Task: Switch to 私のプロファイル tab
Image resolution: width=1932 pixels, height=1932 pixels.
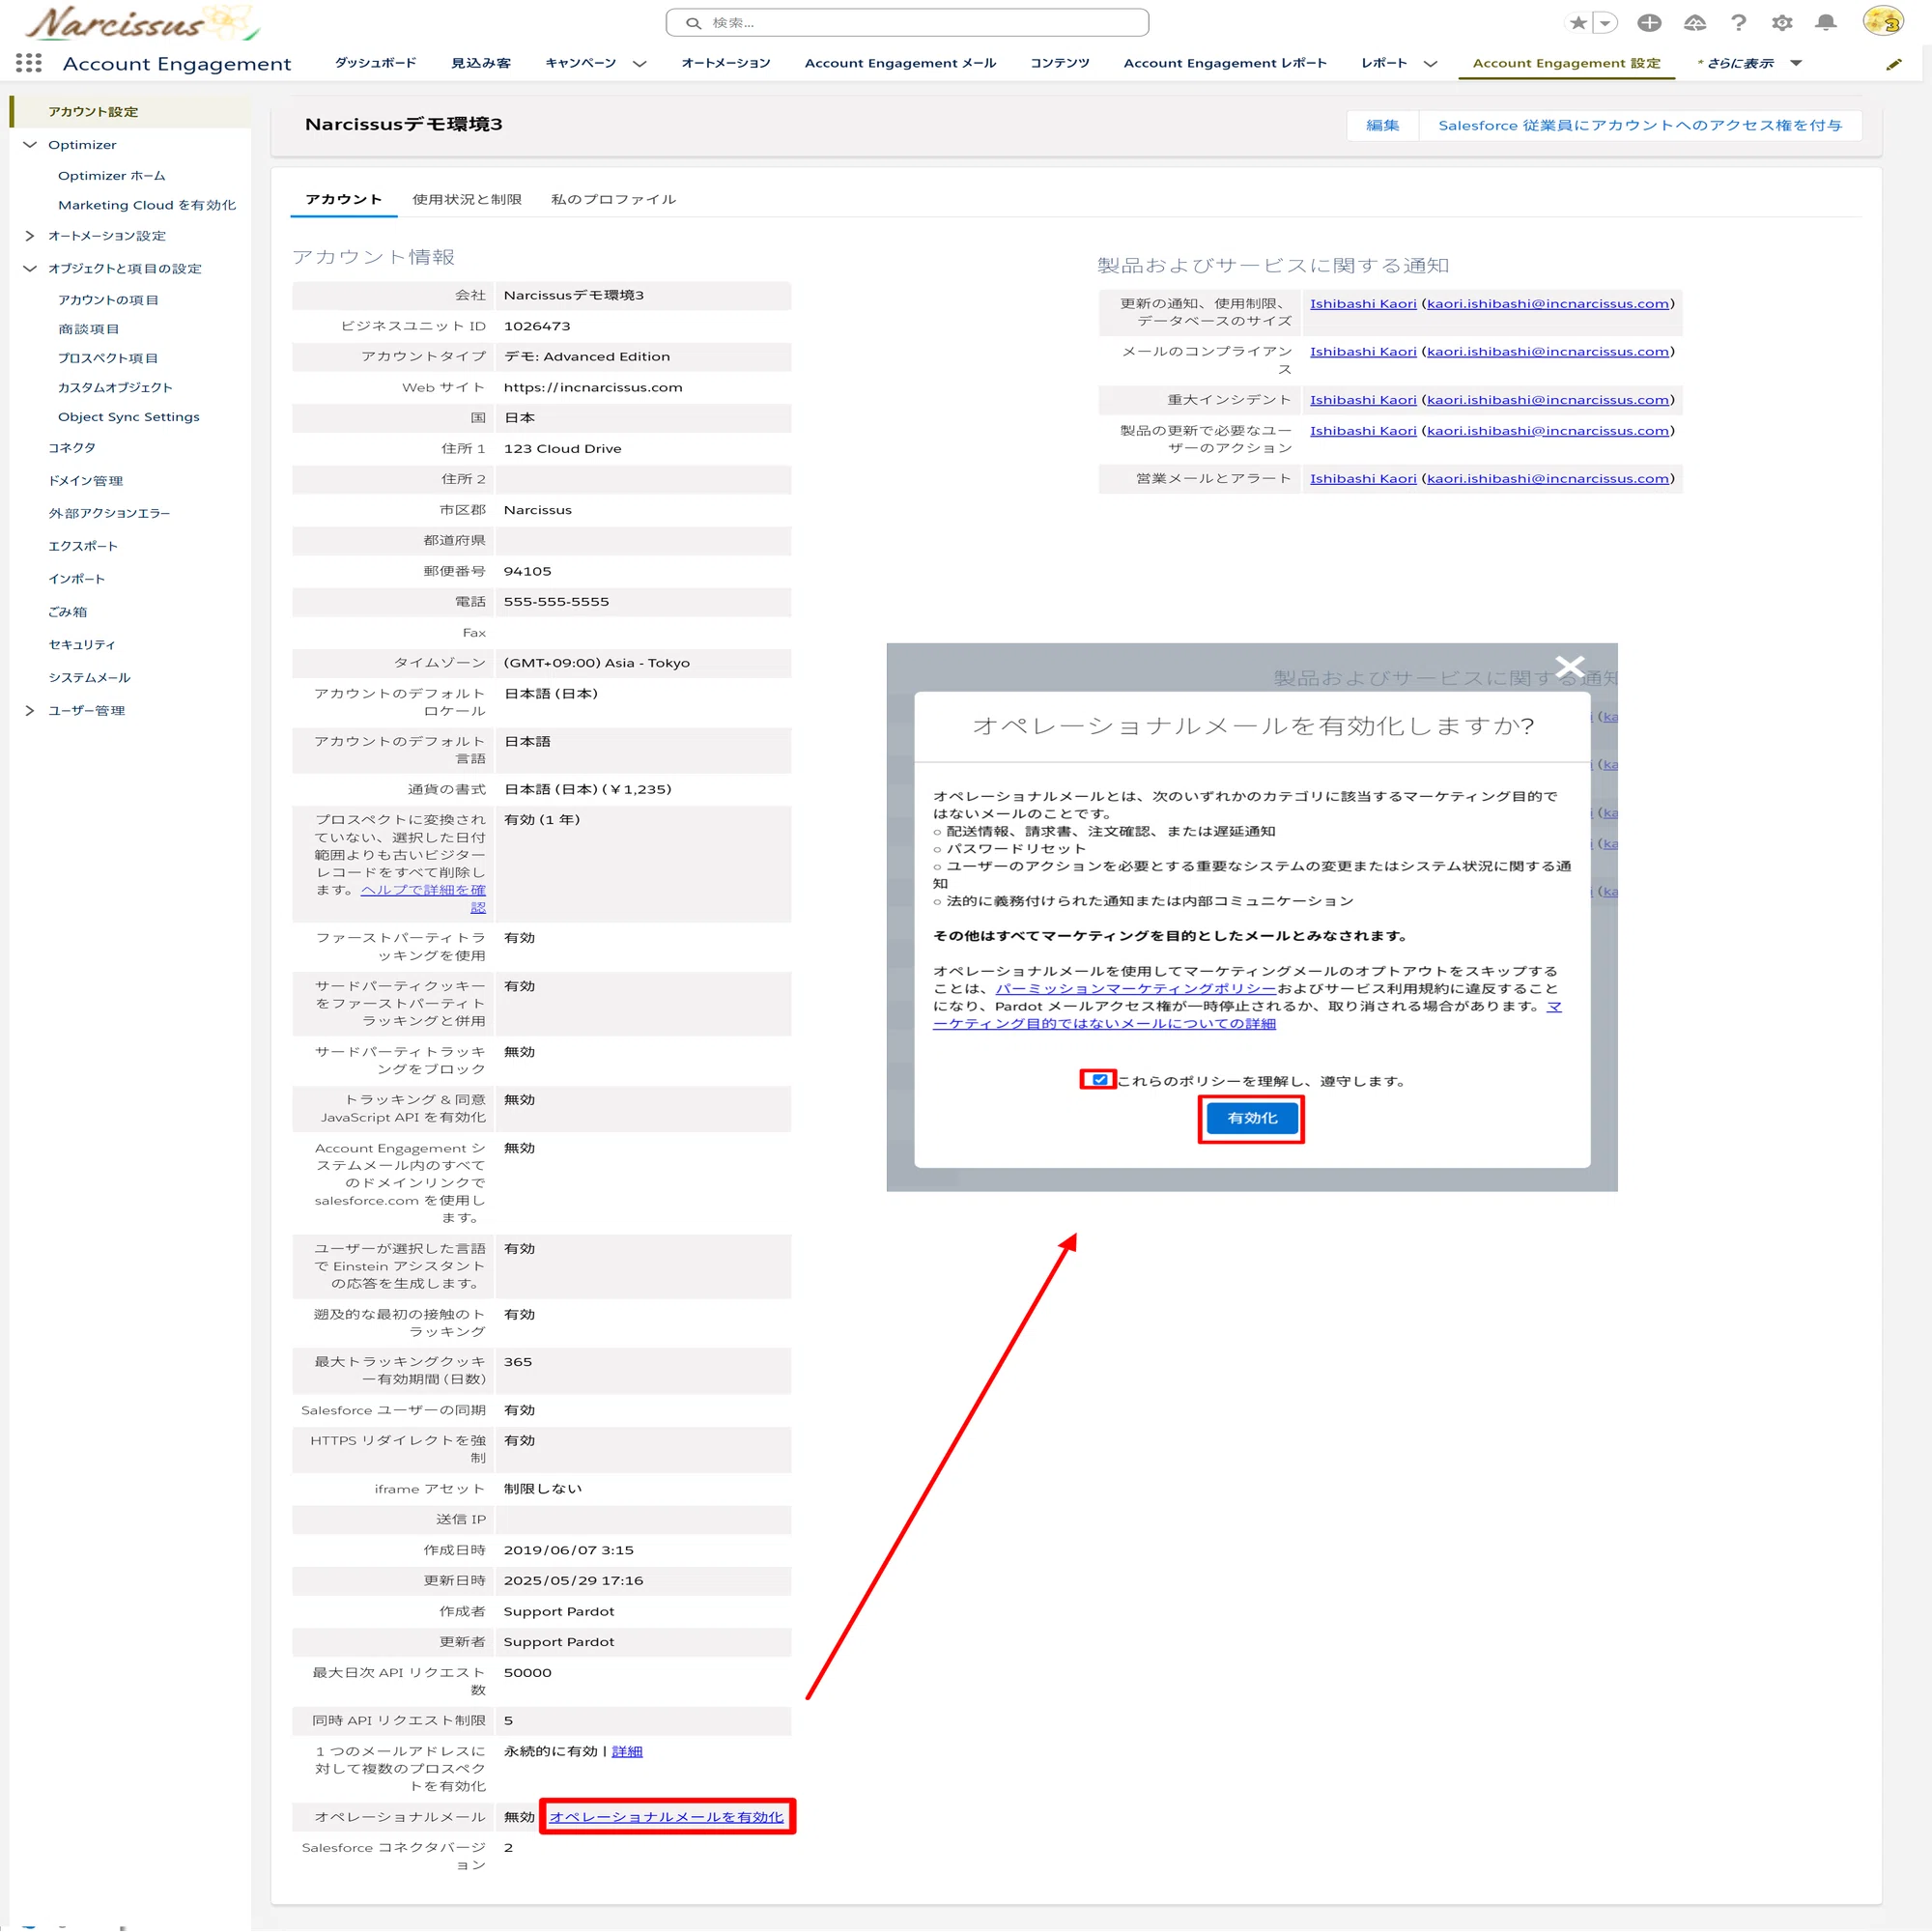Action: pyautogui.click(x=613, y=199)
